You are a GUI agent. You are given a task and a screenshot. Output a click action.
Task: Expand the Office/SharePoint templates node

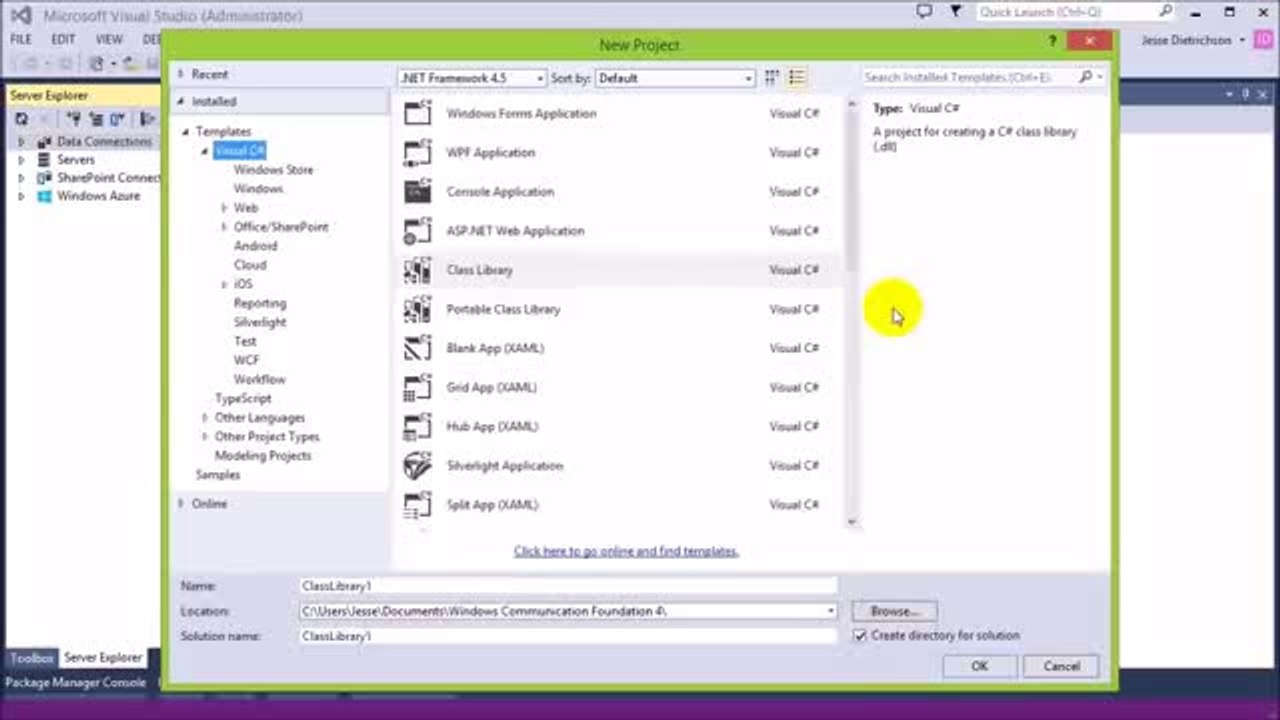[x=224, y=227]
